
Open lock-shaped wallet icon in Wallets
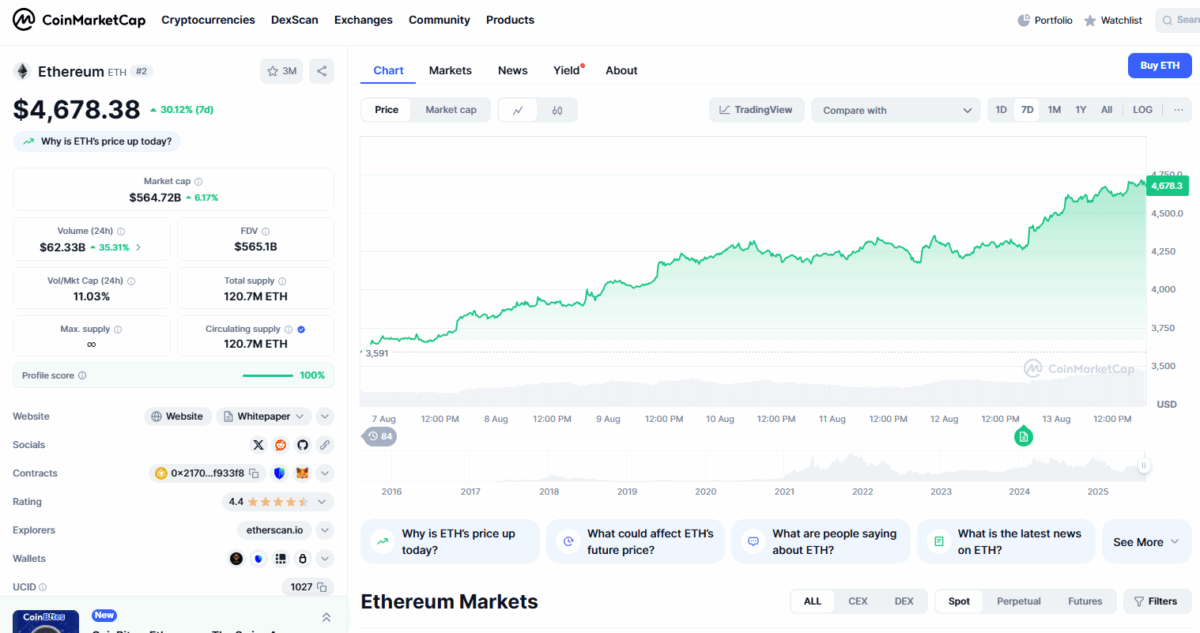pos(302,559)
